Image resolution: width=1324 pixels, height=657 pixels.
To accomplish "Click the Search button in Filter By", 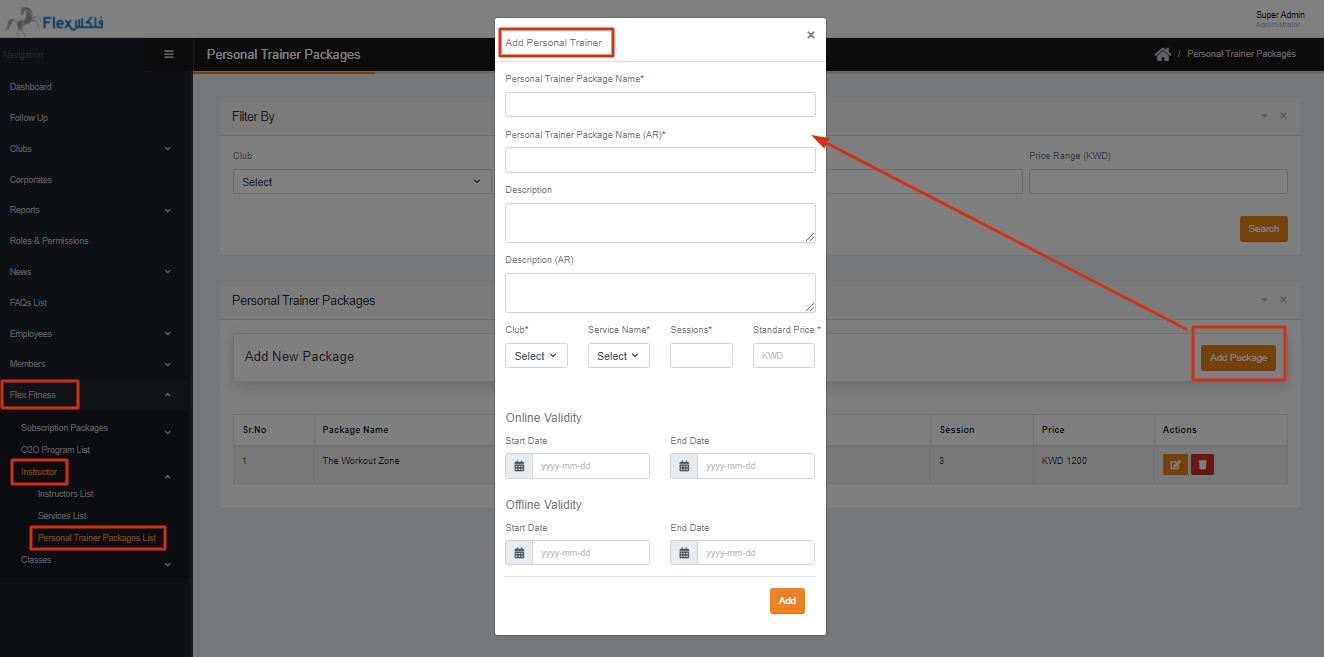I will pyautogui.click(x=1263, y=229).
